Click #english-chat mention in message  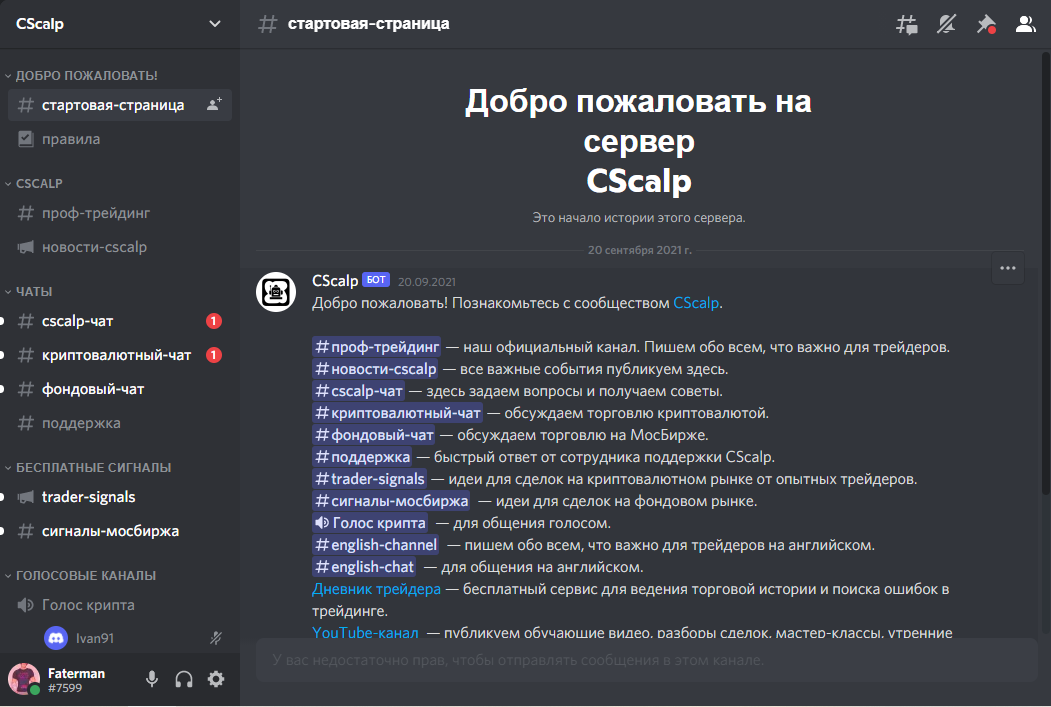click(x=364, y=567)
